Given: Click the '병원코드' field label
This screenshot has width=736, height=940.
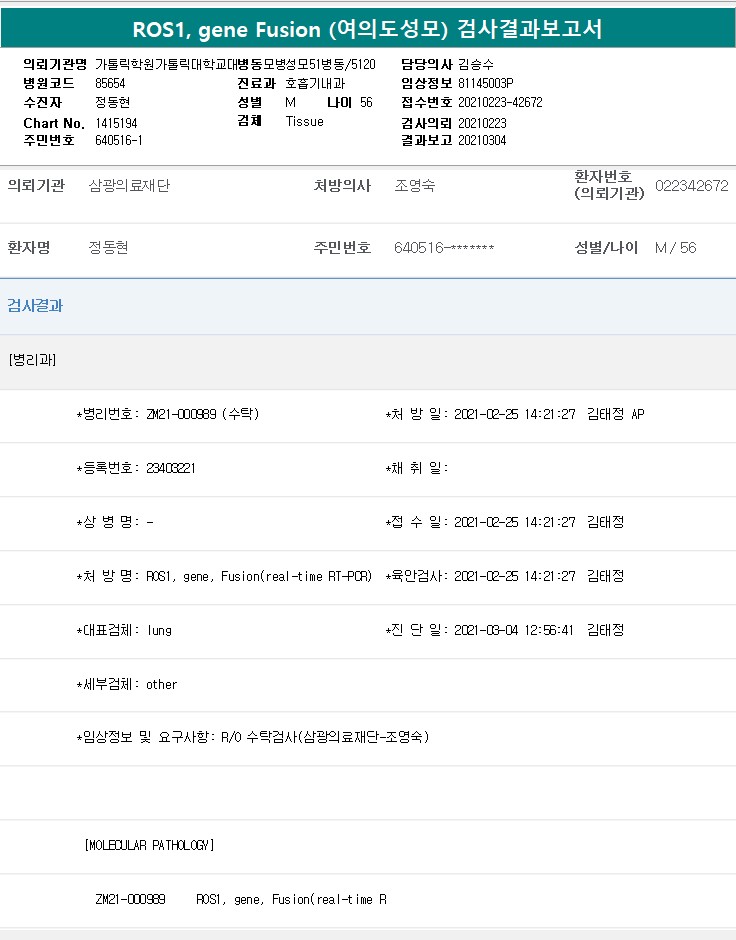Looking at the screenshot, I should (49, 83).
